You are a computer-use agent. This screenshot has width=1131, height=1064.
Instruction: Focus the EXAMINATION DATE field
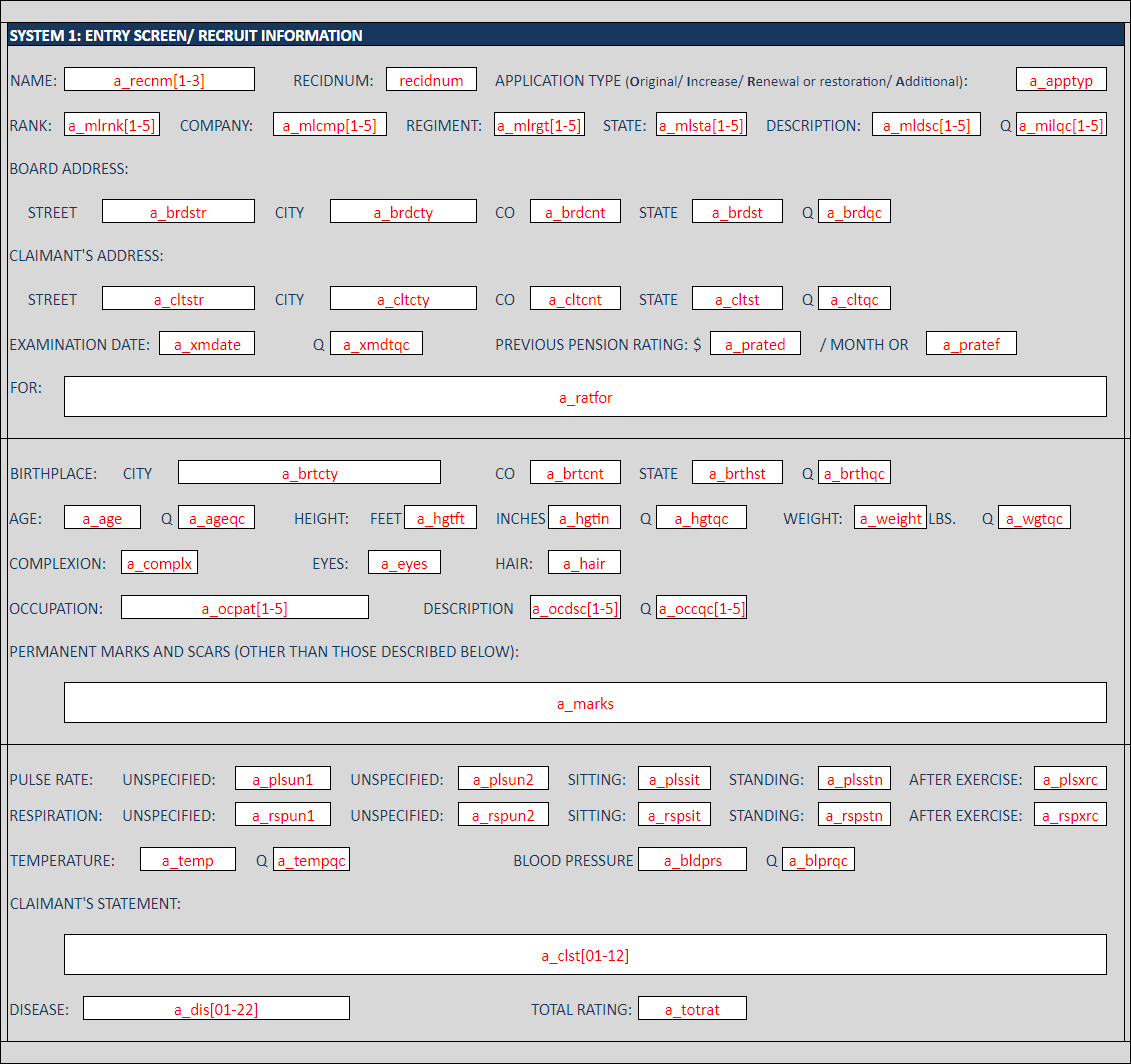point(206,344)
